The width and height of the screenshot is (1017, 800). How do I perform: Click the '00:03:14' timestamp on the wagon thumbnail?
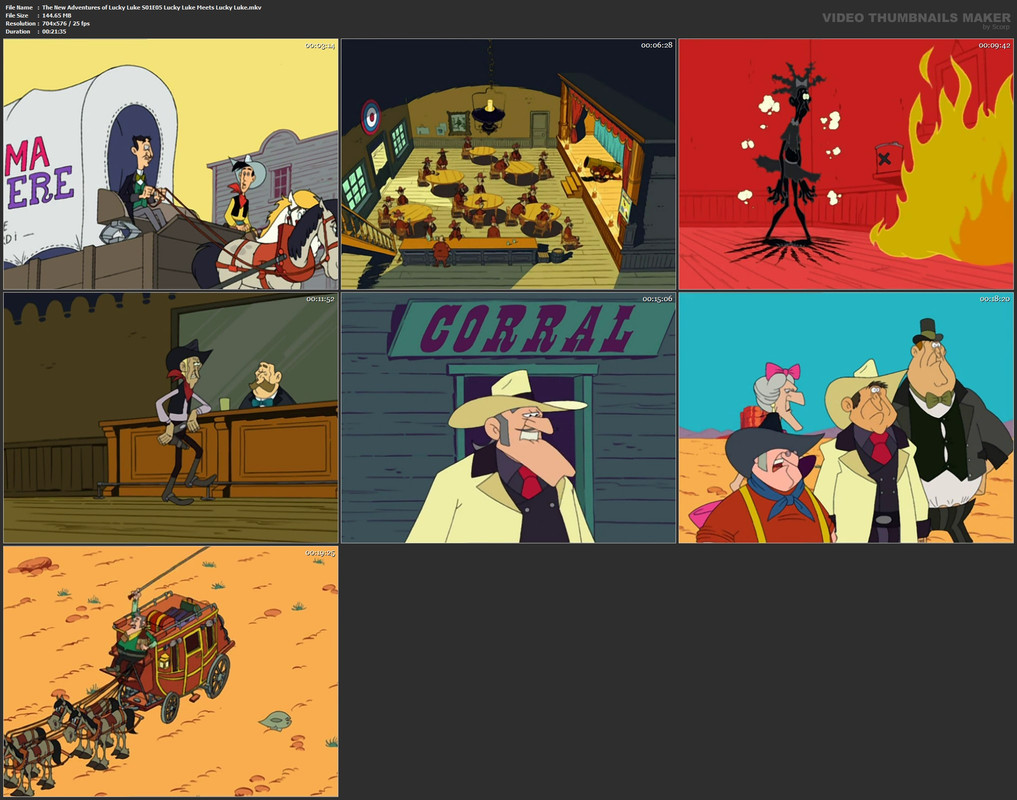[320, 45]
